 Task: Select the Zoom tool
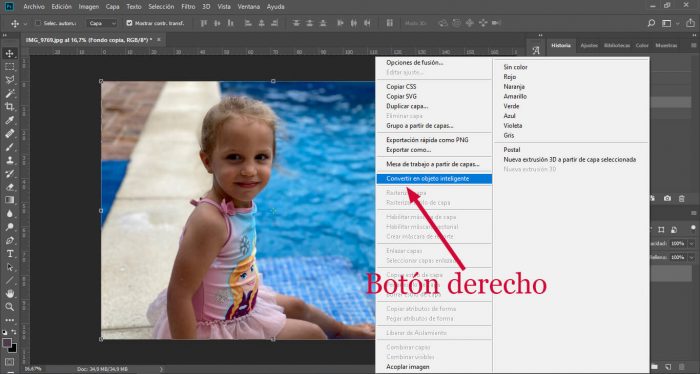pos(9,307)
